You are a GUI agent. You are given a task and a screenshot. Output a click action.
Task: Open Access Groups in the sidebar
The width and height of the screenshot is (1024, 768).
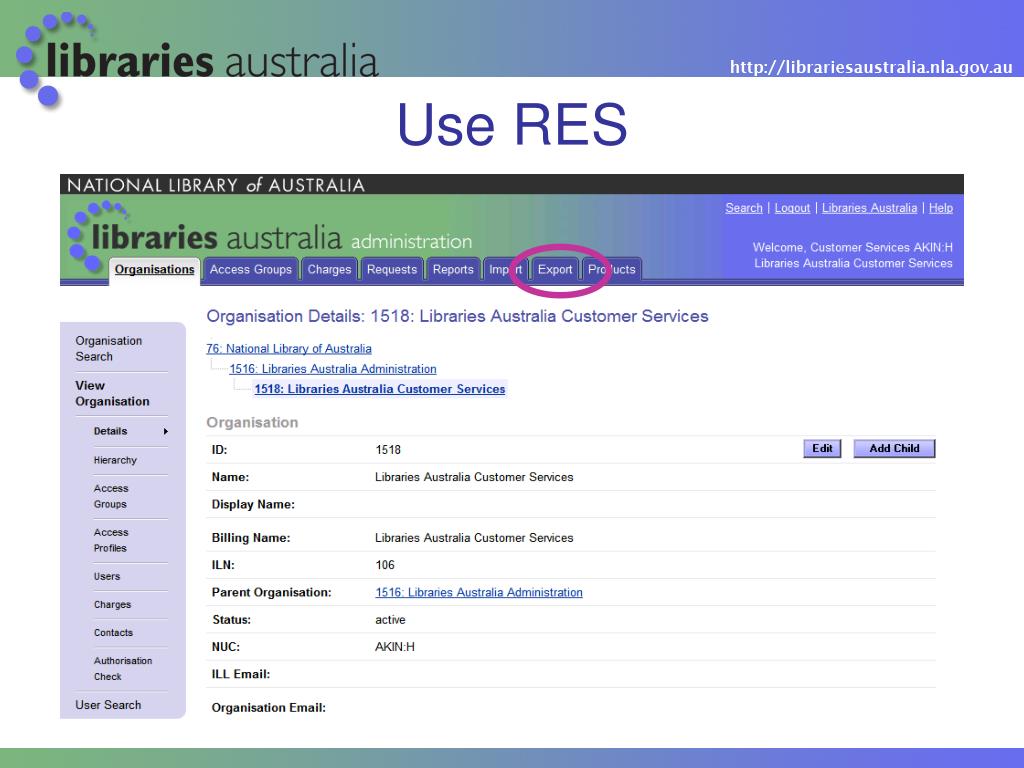pyautogui.click(x=111, y=496)
